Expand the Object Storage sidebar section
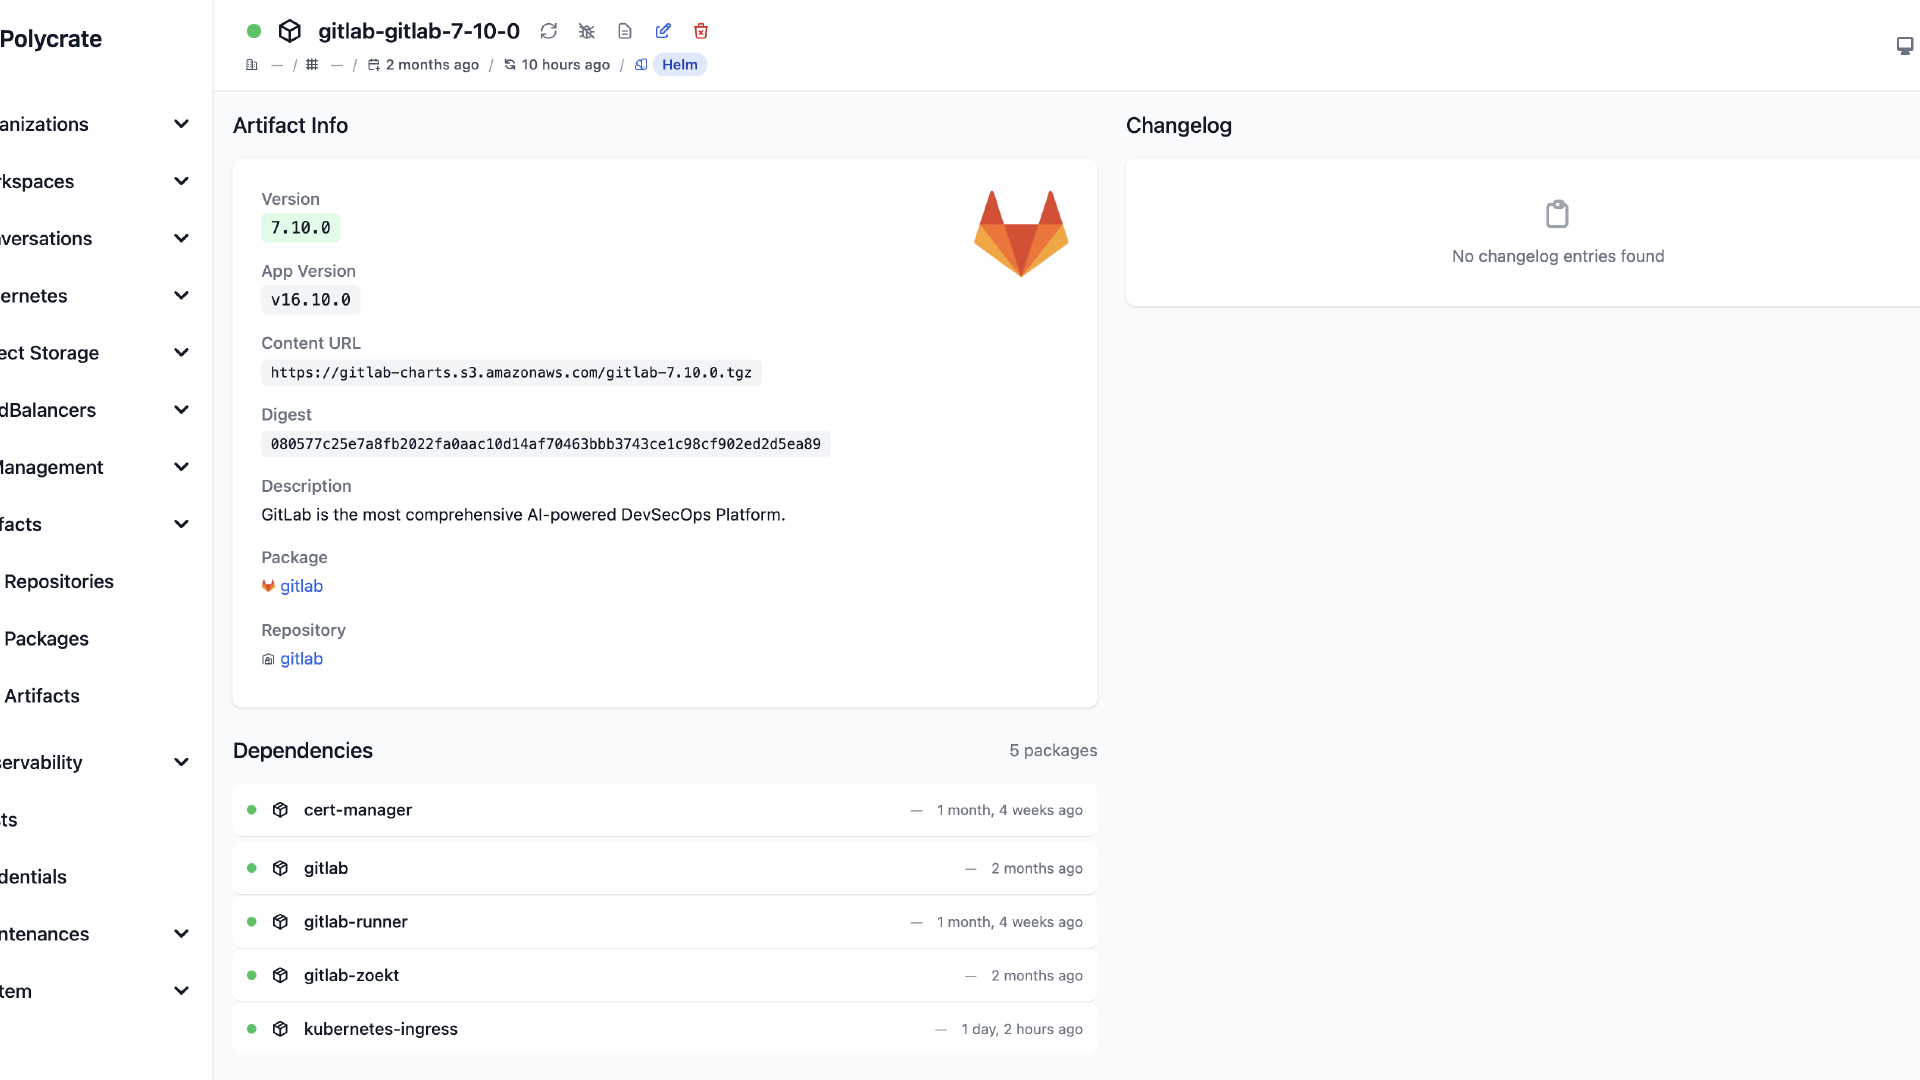The height and width of the screenshot is (1080, 1920). (181, 353)
